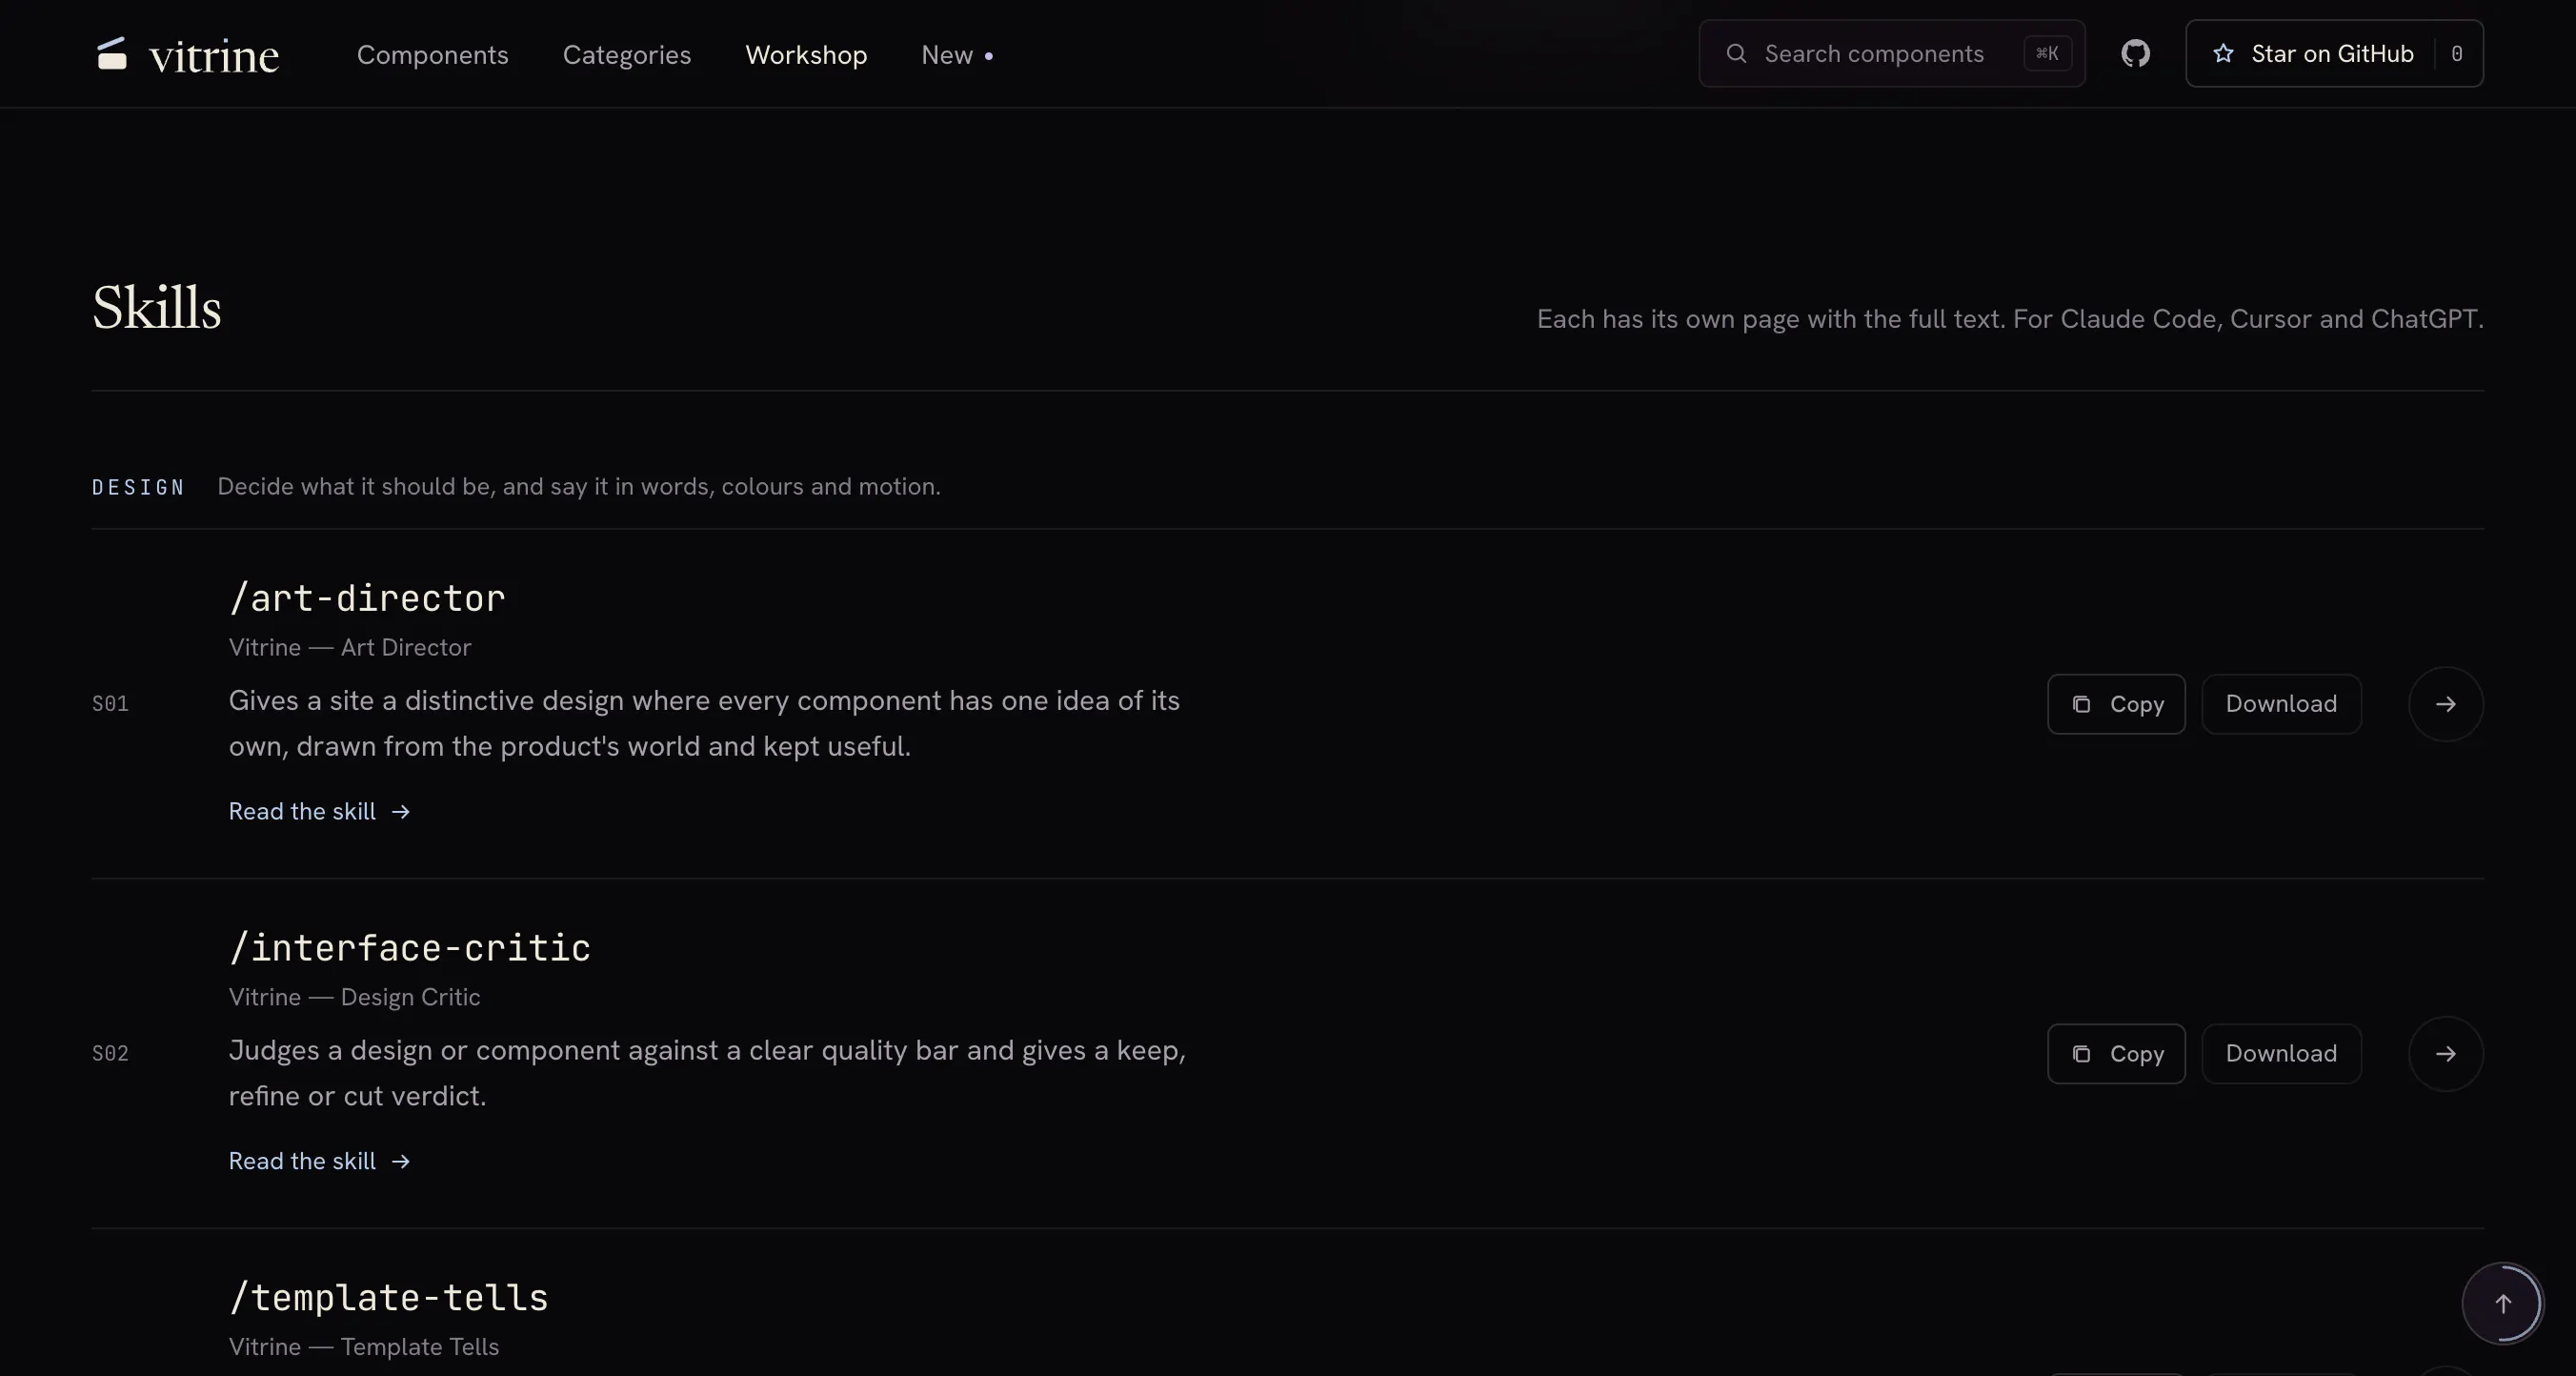
Task: Read the skill link under interface-critic
Action: coord(319,1161)
